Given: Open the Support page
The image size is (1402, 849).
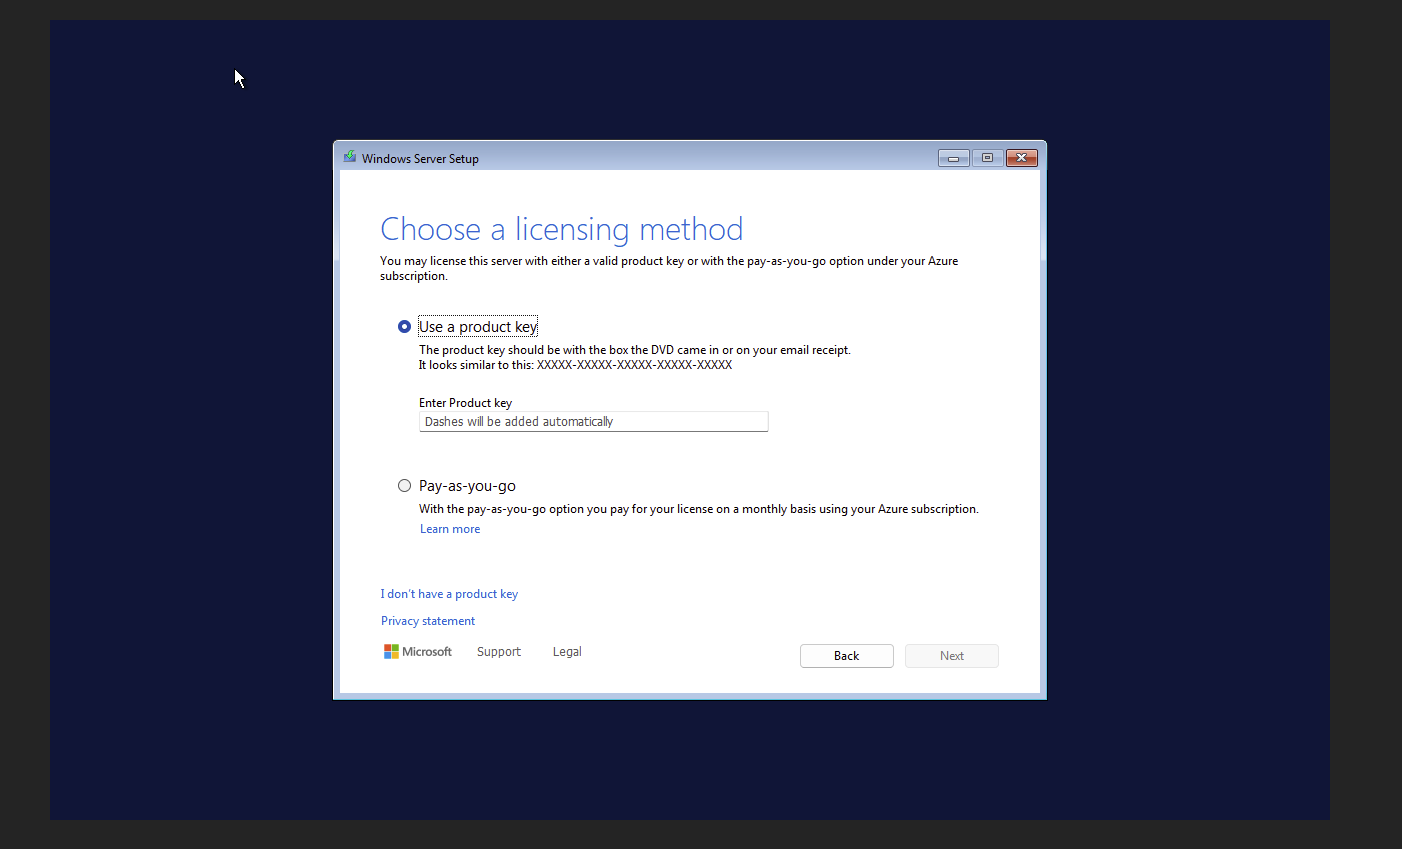Looking at the screenshot, I should point(498,651).
